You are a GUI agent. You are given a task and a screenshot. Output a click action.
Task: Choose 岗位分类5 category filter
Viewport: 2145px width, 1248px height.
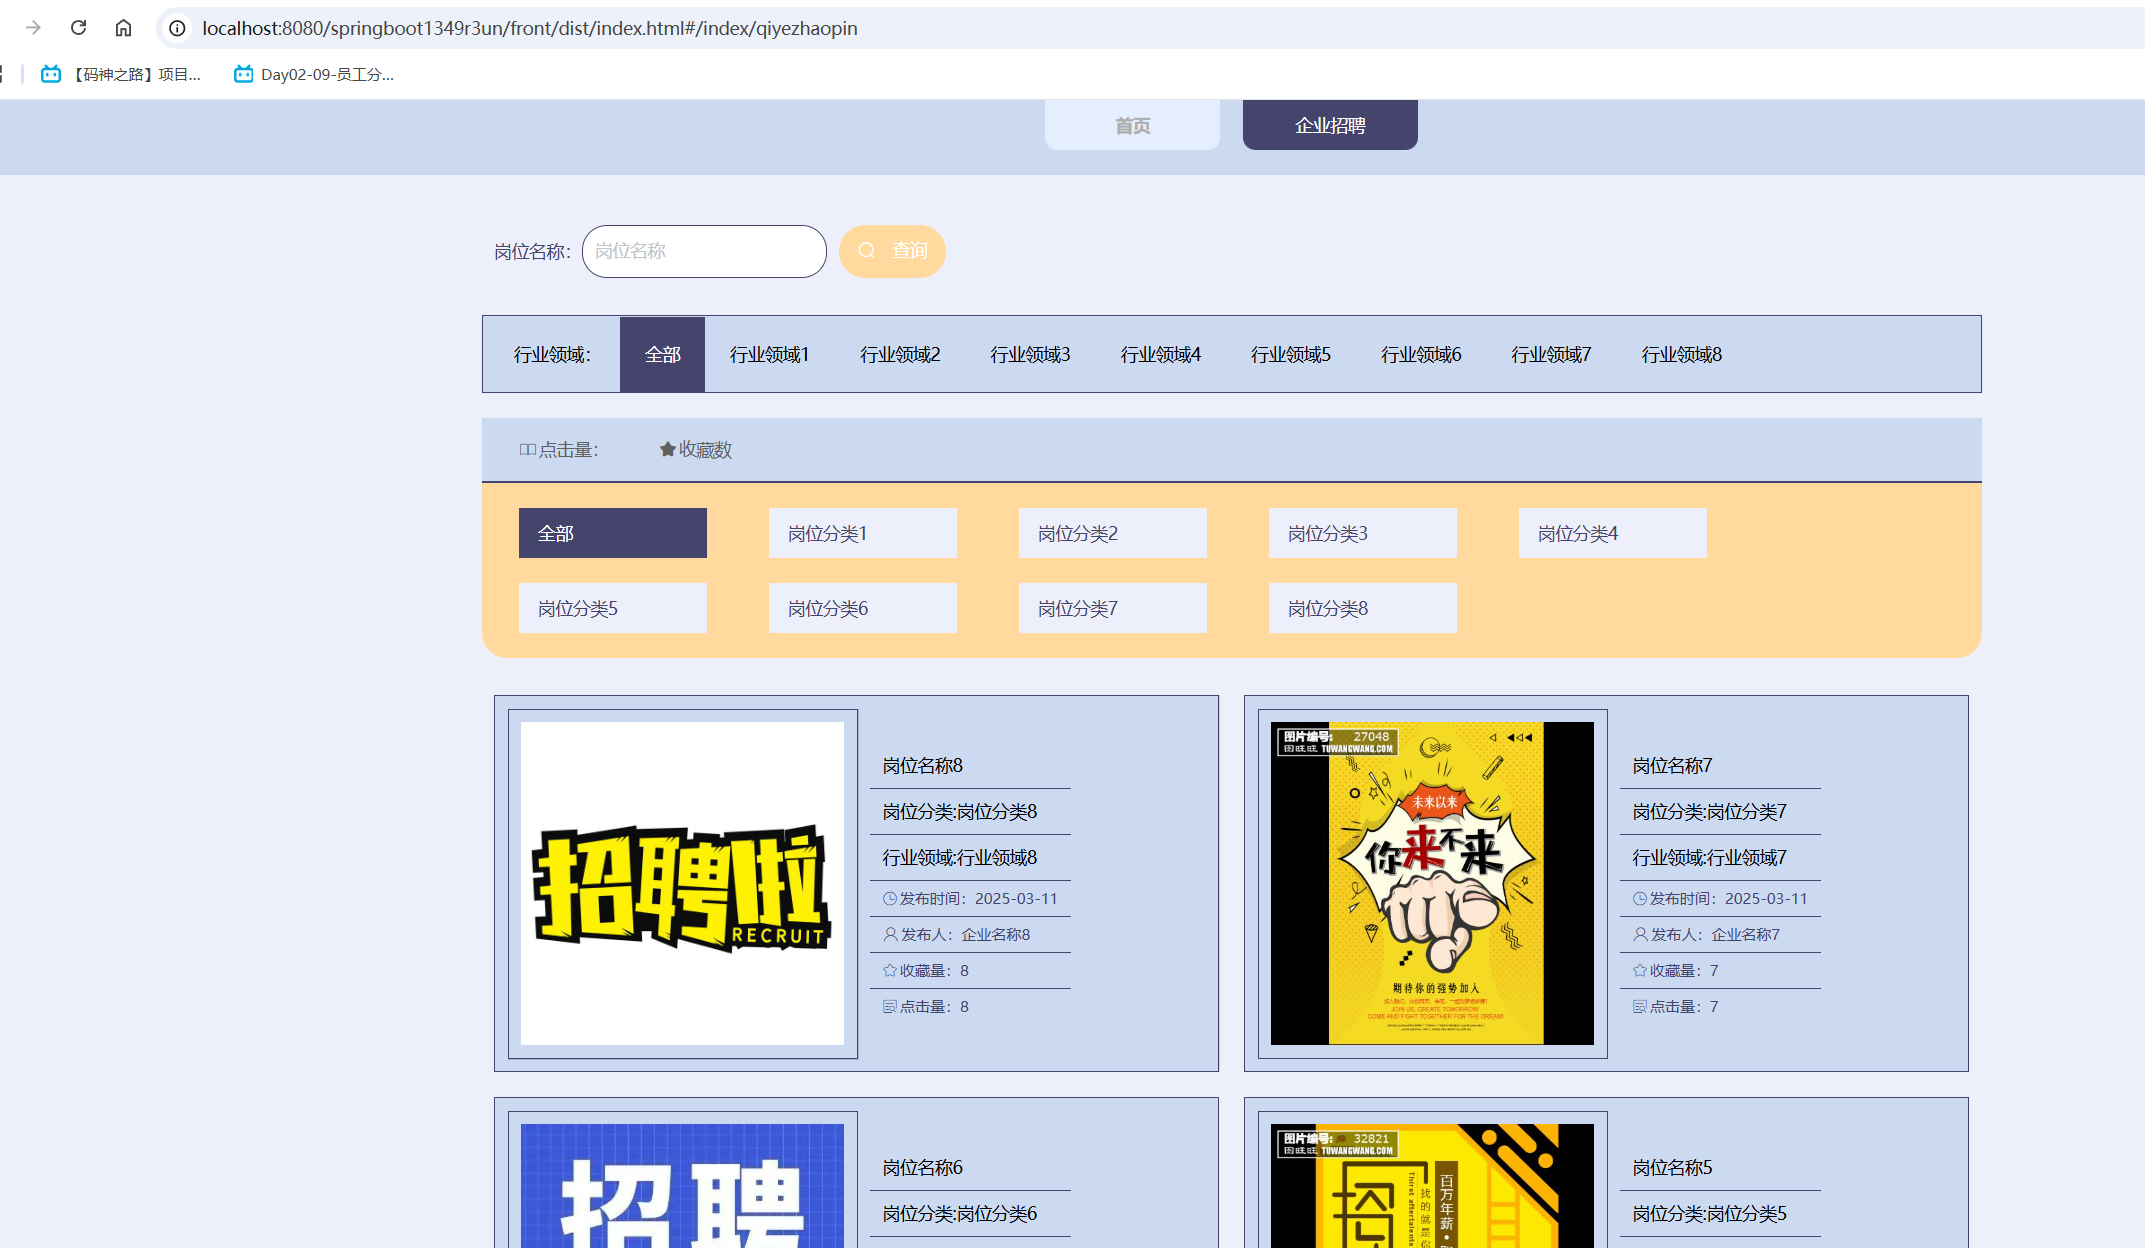click(612, 608)
